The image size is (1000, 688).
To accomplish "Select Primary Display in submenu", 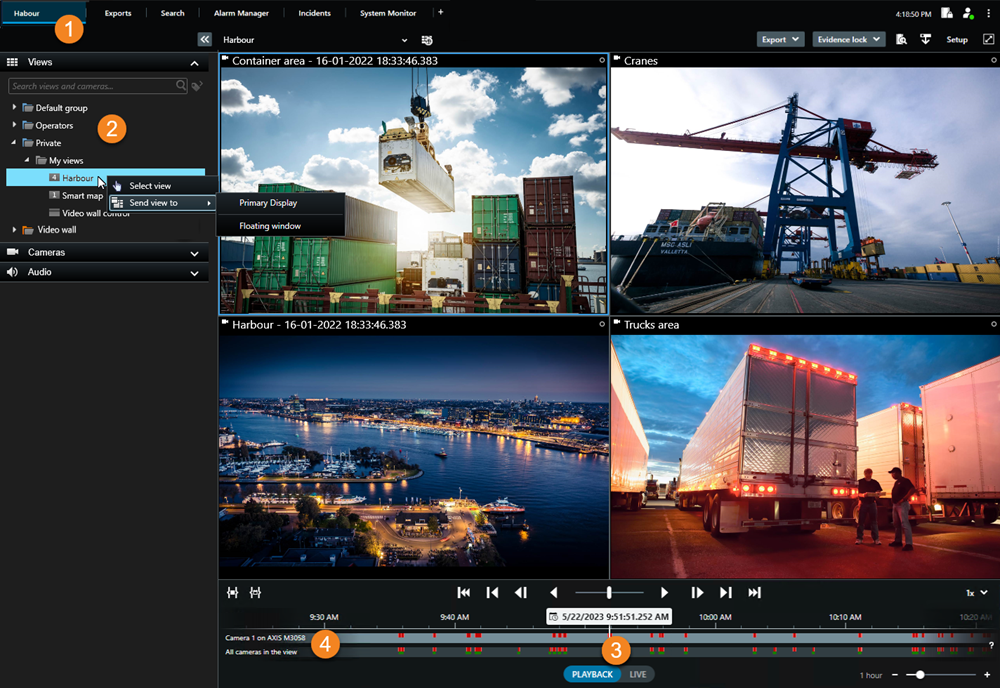I will click(x=268, y=203).
